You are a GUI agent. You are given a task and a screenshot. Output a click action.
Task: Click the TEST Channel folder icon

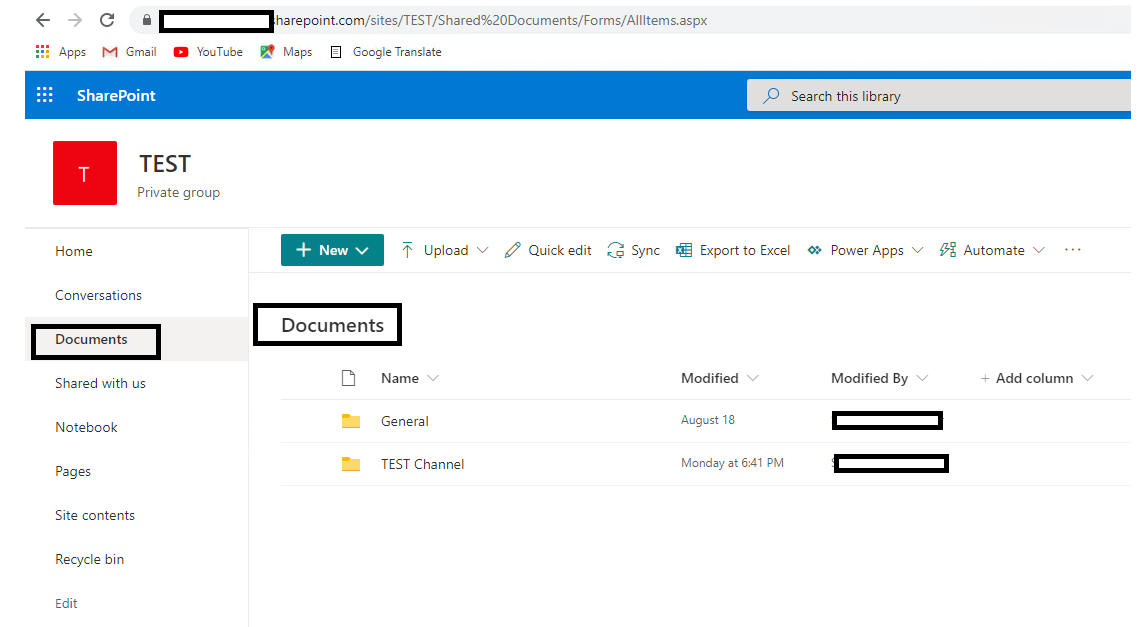[351, 464]
